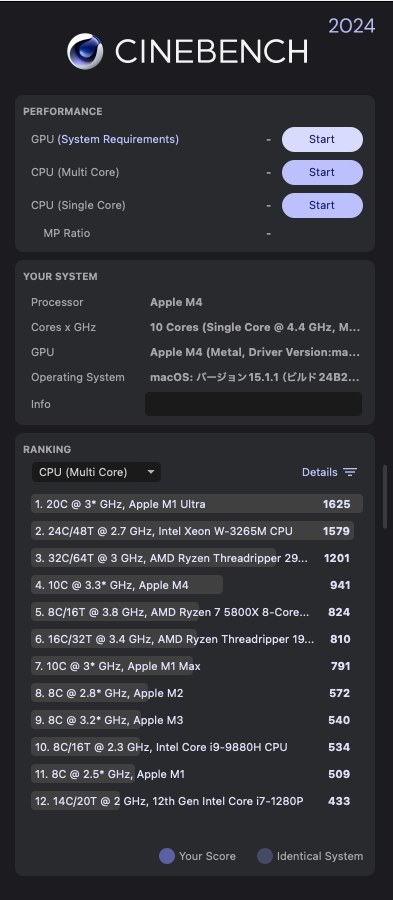The height and width of the screenshot is (900, 393).
Task: Start the CPU Multi Core benchmark
Action: 322,172
